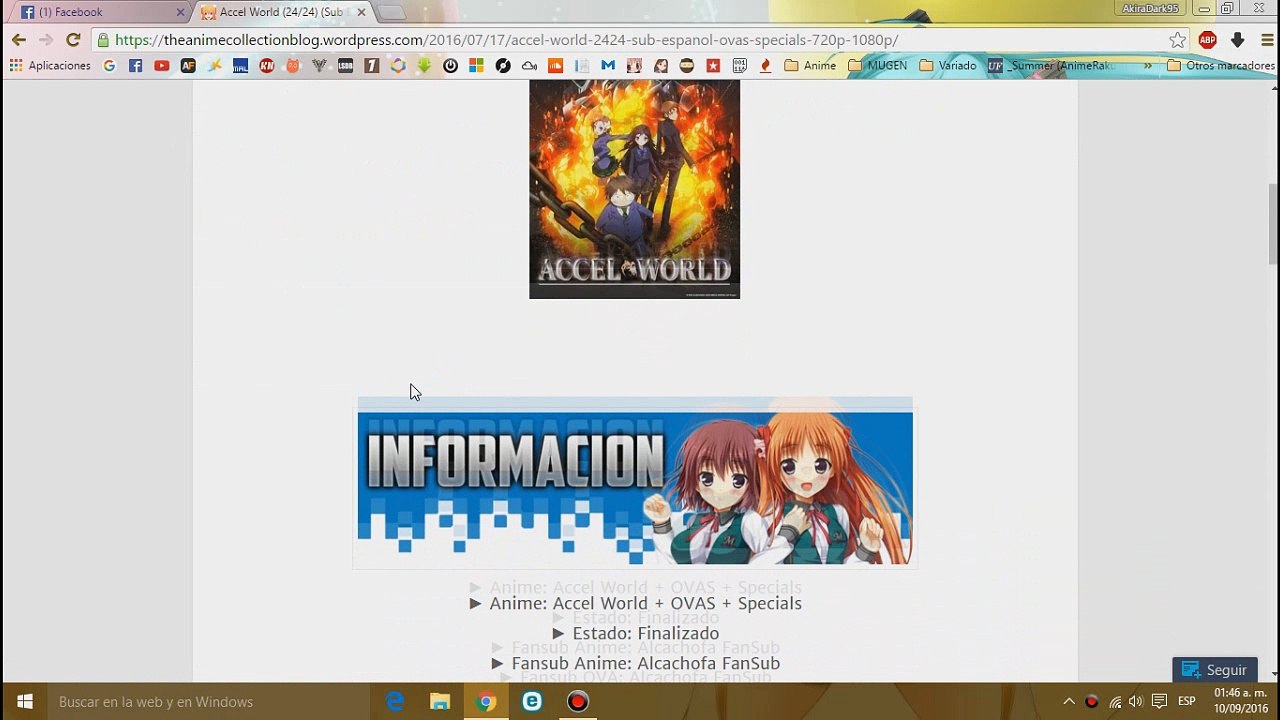Viewport: 1280px width, 720px height.
Task: Switch the ESP input language indicator
Action: (1187, 702)
